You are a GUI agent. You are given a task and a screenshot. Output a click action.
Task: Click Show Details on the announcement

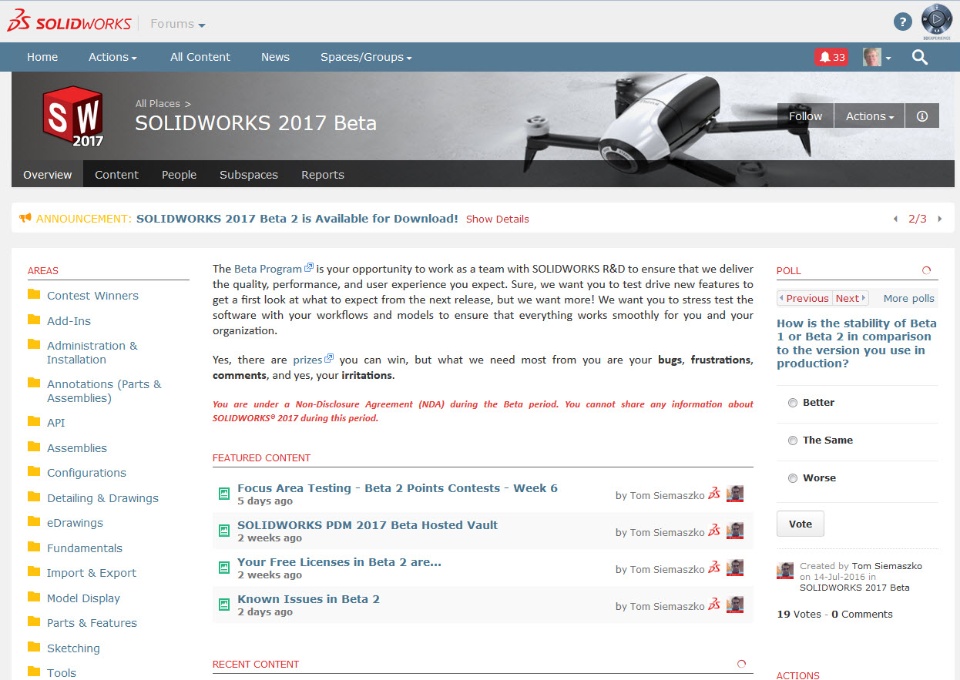click(497, 219)
